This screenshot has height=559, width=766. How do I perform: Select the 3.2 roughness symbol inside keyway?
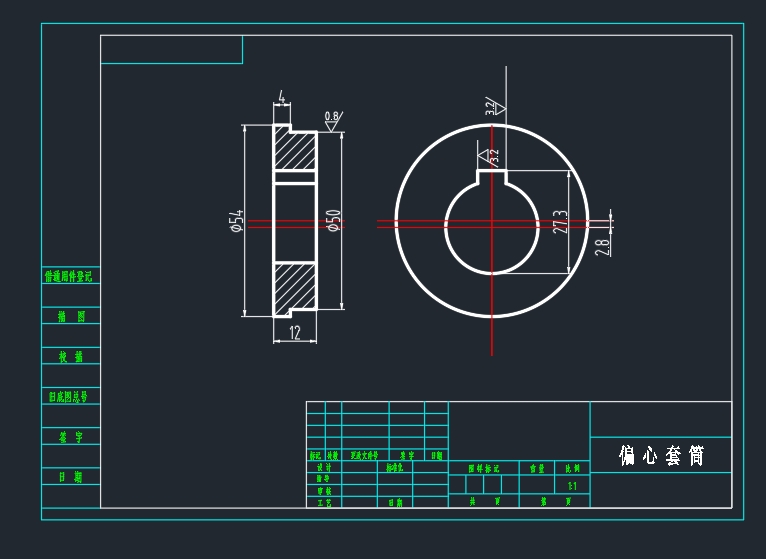tap(489, 156)
